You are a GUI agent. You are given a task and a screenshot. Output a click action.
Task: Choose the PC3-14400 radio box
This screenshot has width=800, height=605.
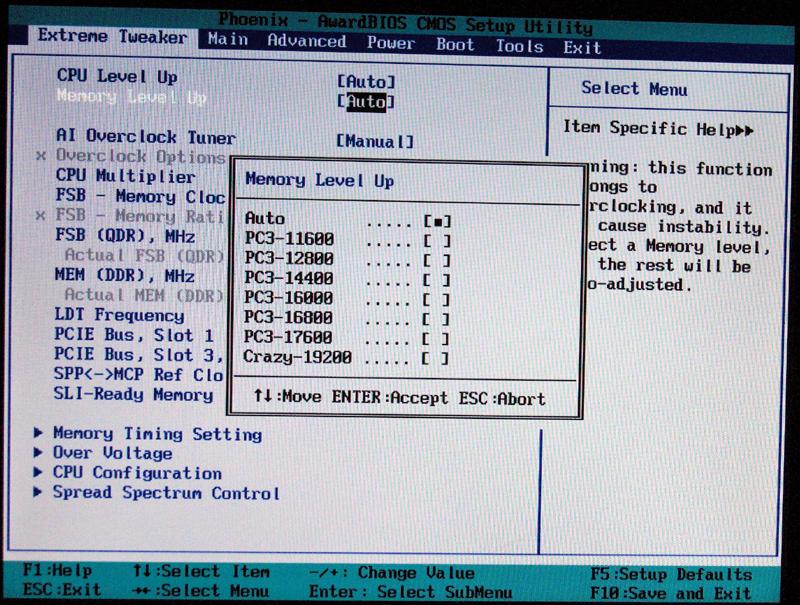[x=436, y=280]
